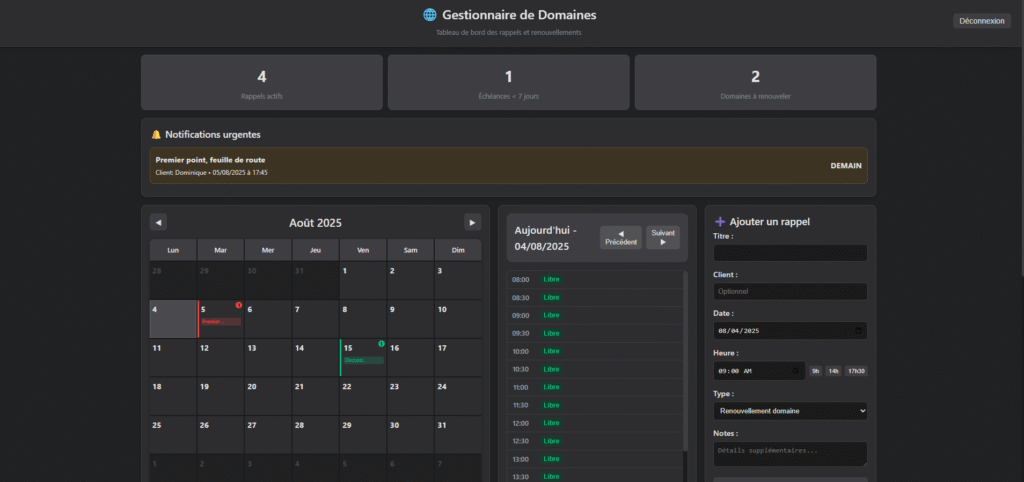
Task: Open the Discussi event on August 15
Action: [364, 361]
